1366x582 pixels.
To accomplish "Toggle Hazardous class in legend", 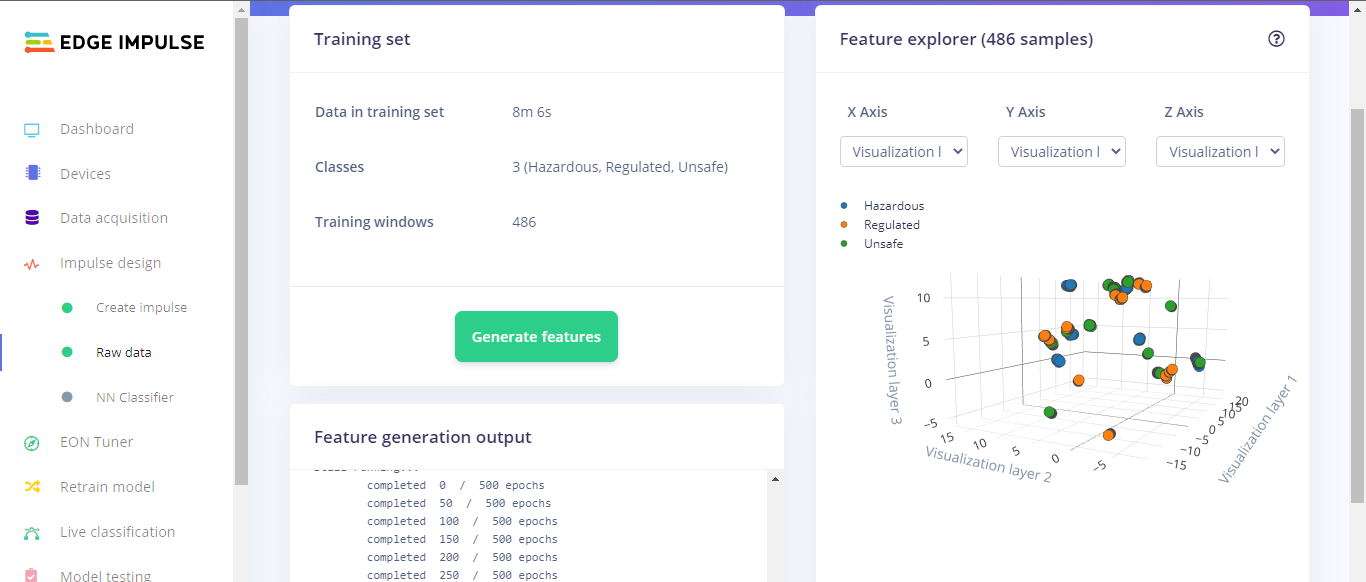I will tap(893, 206).
